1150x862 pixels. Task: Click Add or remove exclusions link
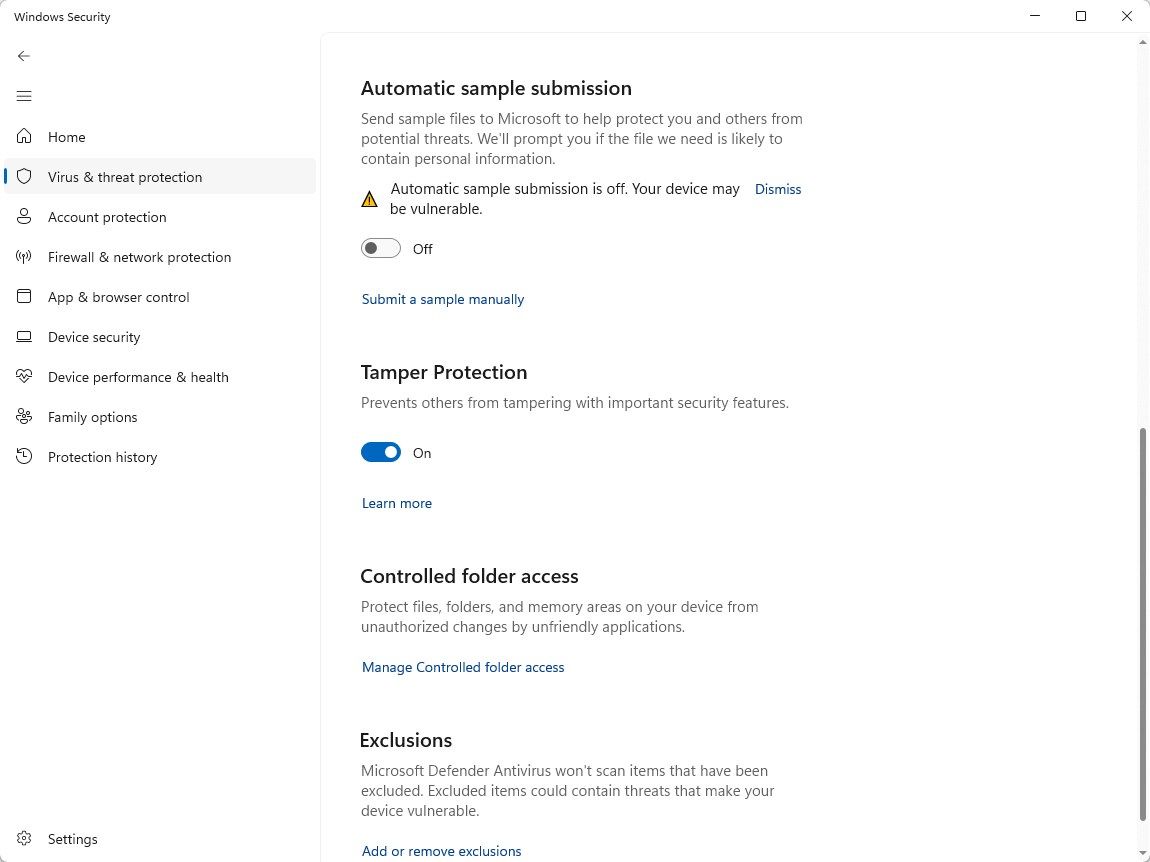tap(442, 851)
